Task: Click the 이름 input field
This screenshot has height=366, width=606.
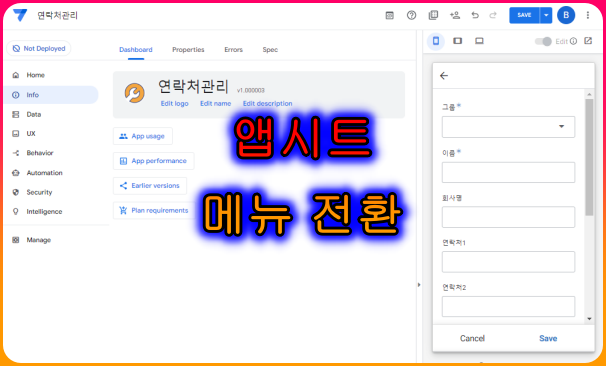Action: point(508,172)
